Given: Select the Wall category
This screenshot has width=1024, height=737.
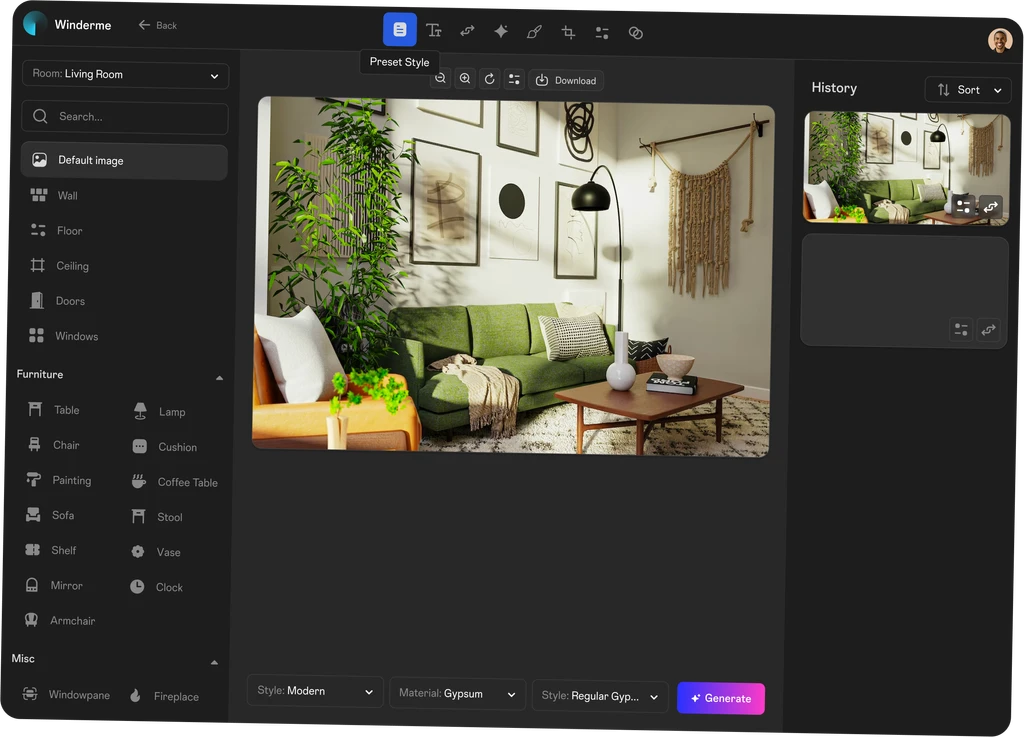Looking at the screenshot, I should (67, 196).
